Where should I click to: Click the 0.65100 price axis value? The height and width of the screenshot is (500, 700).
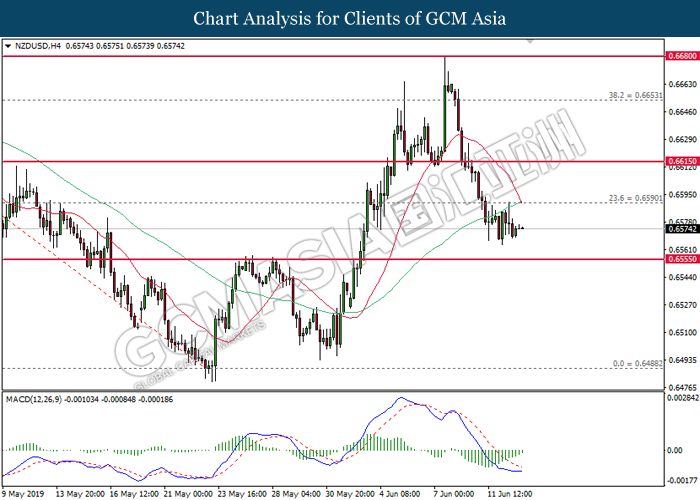click(x=682, y=333)
